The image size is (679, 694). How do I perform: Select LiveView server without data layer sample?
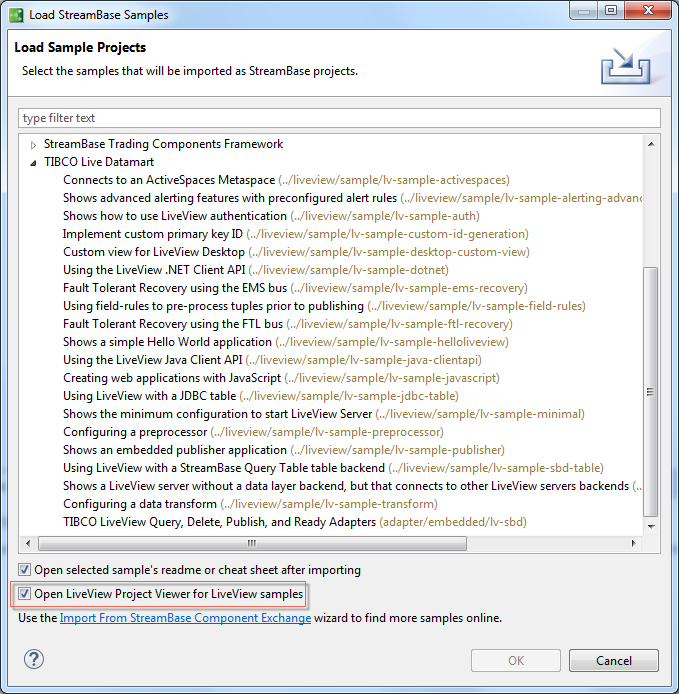point(352,486)
